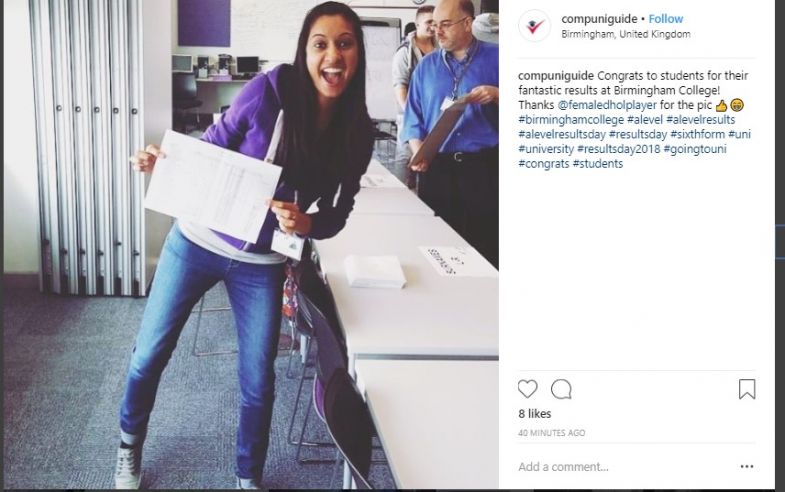Select the post photo of the student
The width and height of the screenshot is (785, 492).
[251, 245]
